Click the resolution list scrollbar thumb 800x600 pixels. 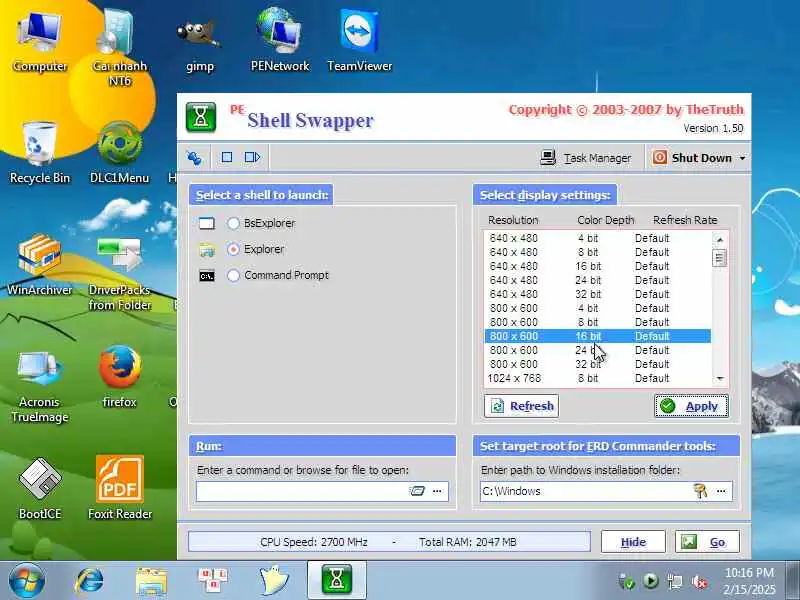tap(719, 258)
